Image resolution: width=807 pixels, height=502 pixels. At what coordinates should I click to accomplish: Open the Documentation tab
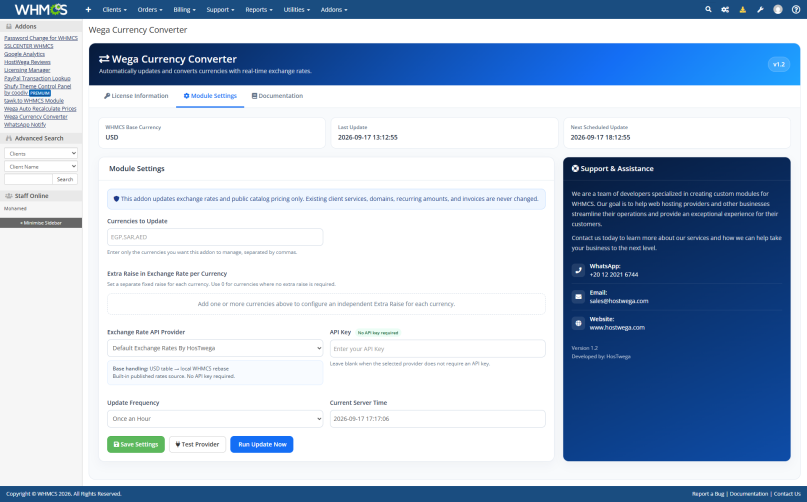coord(277,96)
